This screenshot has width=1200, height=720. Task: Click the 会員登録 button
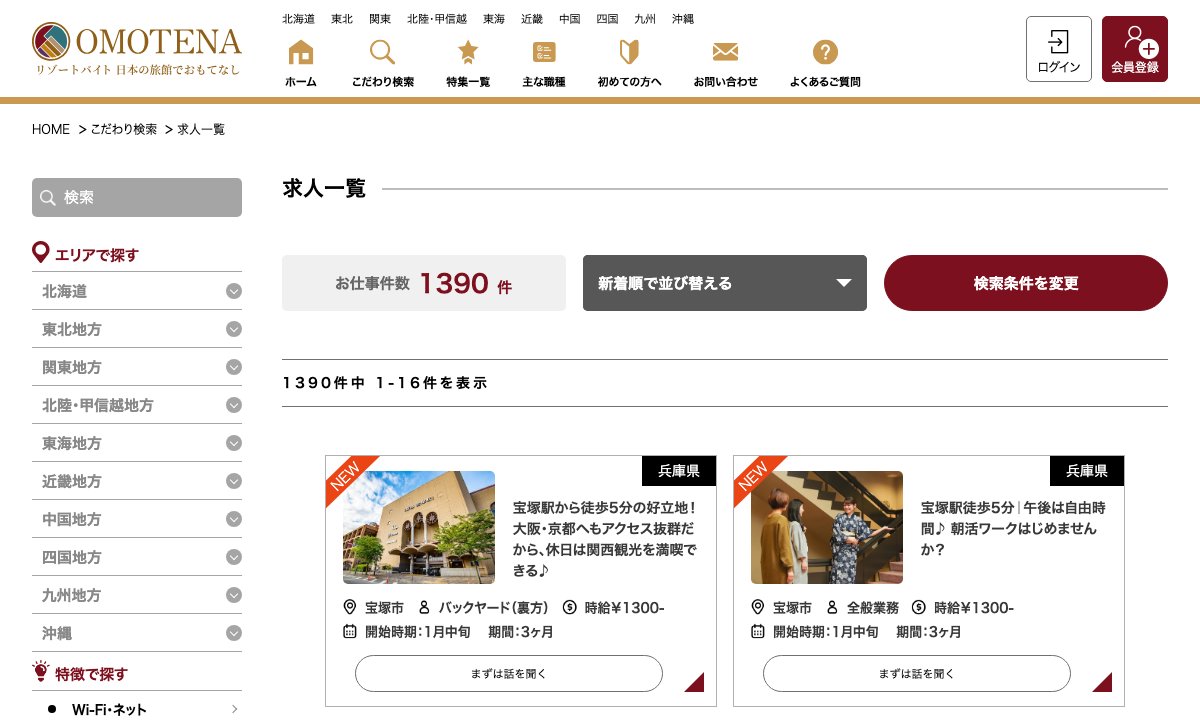click(1135, 49)
